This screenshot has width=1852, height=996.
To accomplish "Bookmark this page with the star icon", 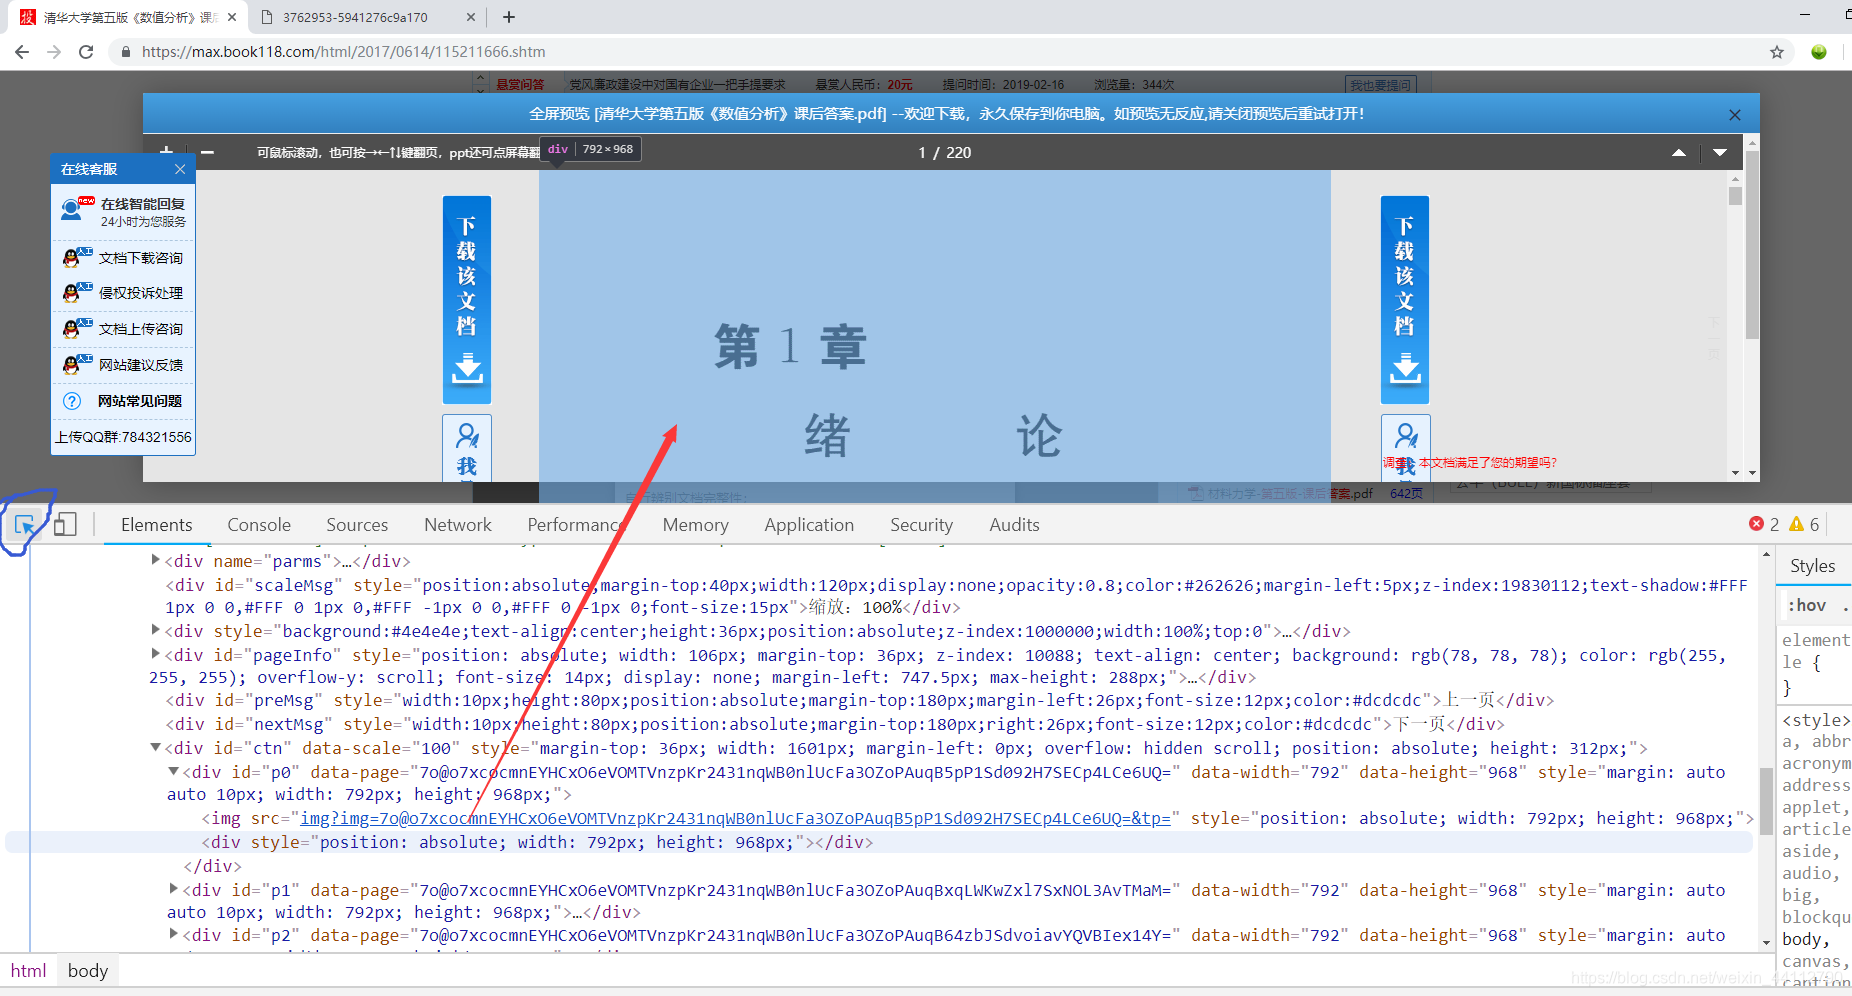I will pos(1777,52).
